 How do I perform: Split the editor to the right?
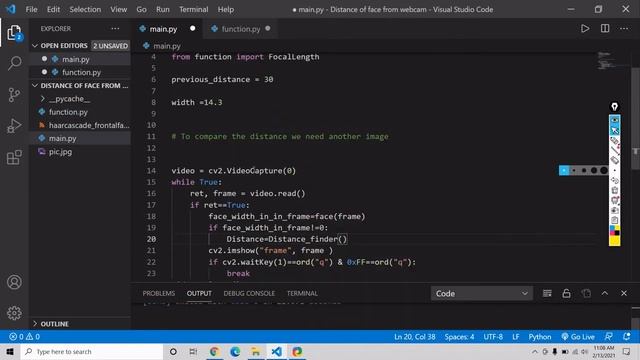[605, 28]
